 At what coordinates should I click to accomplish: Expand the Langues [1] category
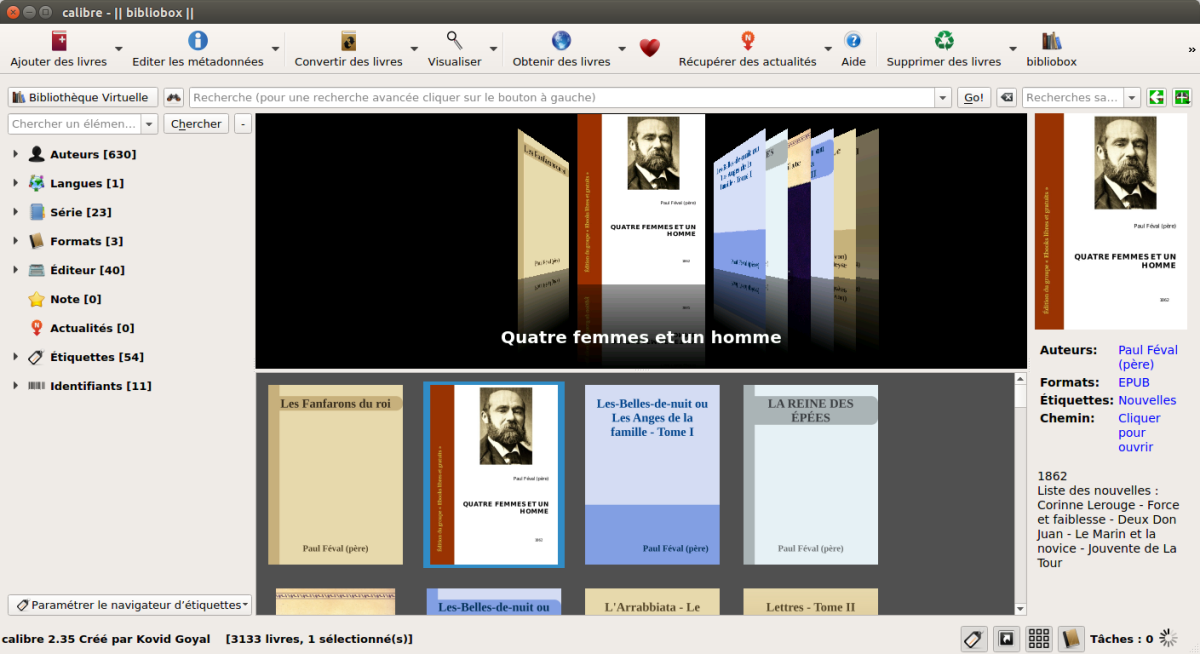click(x=15, y=184)
